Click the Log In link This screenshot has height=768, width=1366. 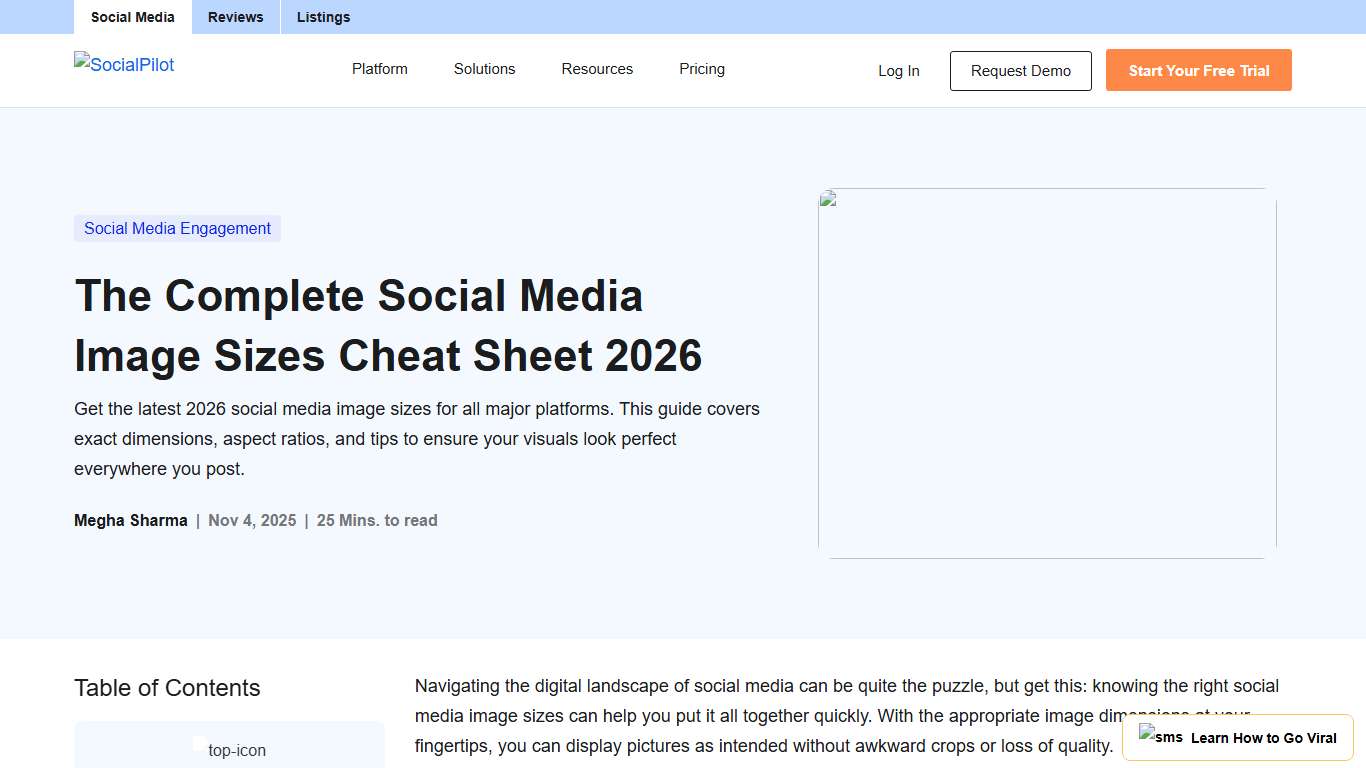point(898,70)
